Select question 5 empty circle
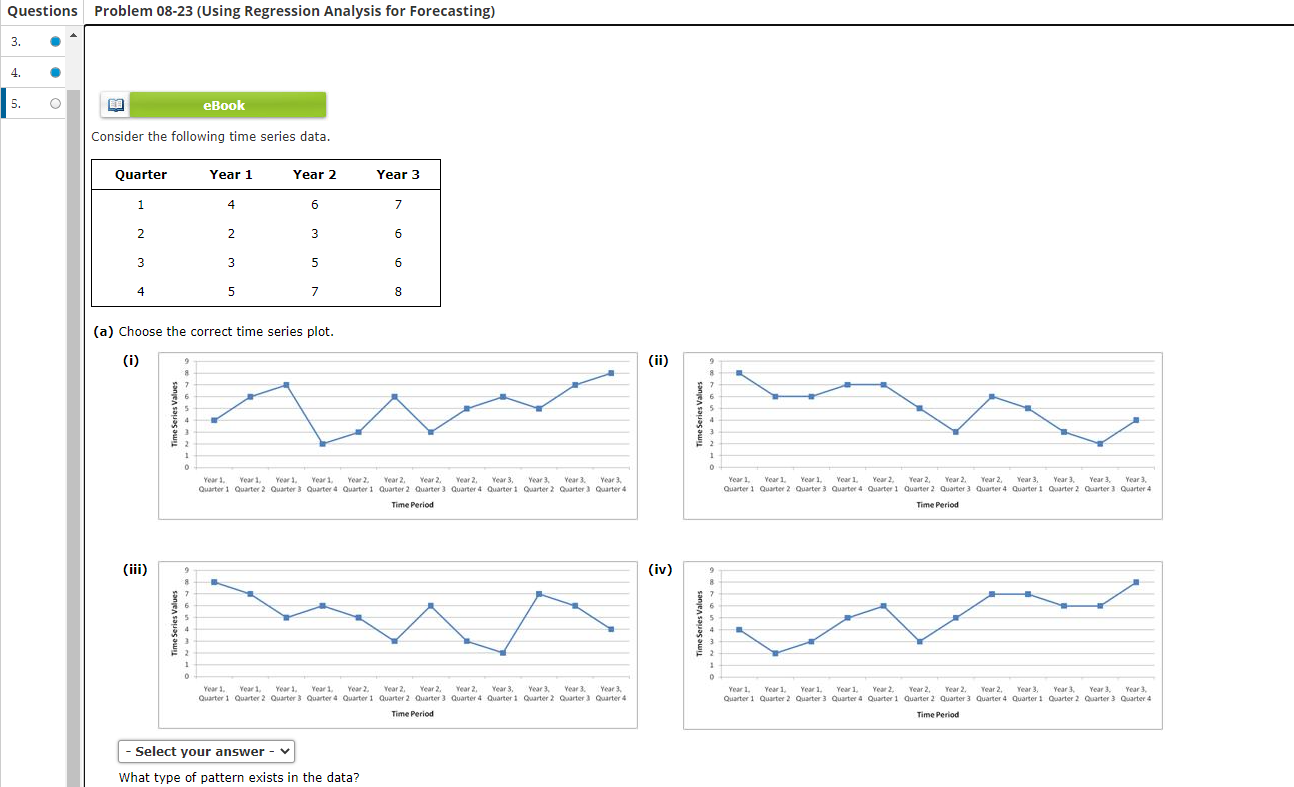The image size is (1294, 787). coord(56,103)
